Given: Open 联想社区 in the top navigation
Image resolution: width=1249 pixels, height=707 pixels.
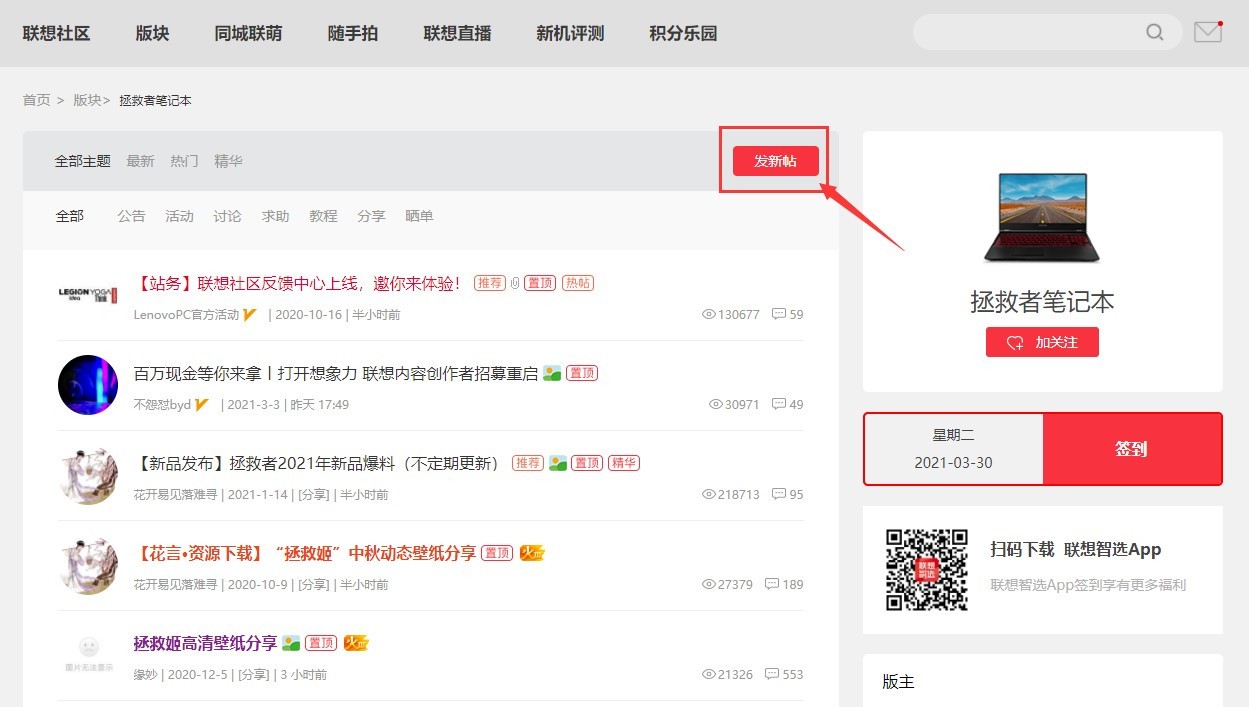Looking at the screenshot, I should tap(57, 33).
